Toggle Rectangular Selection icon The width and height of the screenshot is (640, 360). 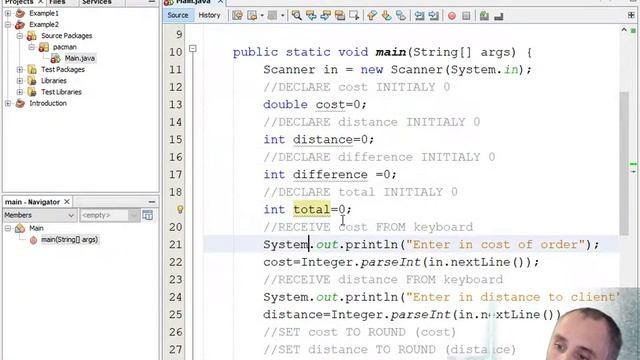pos(354,16)
